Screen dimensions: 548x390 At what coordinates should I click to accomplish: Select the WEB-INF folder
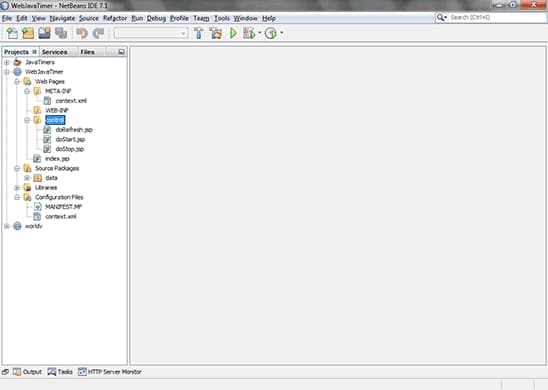(57, 110)
